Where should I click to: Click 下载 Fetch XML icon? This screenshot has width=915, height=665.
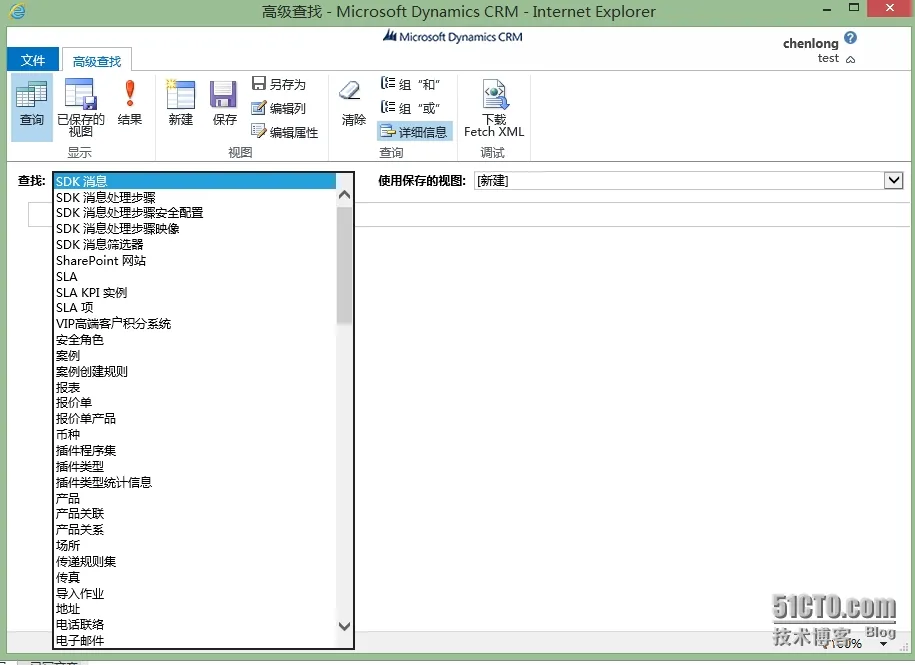pyautogui.click(x=494, y=108)
